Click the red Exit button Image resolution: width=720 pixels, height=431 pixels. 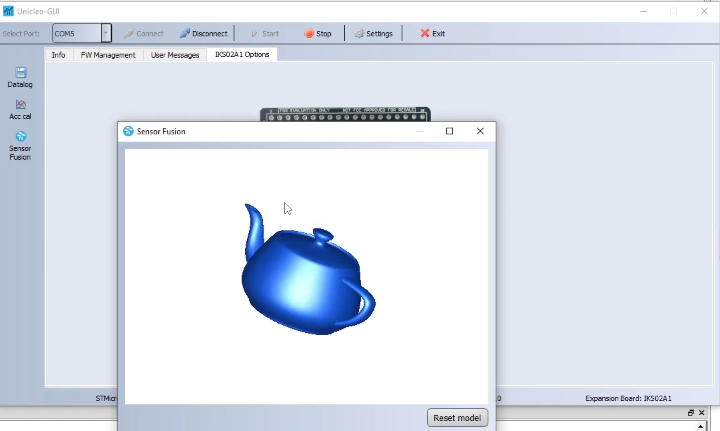coord(433,34)
